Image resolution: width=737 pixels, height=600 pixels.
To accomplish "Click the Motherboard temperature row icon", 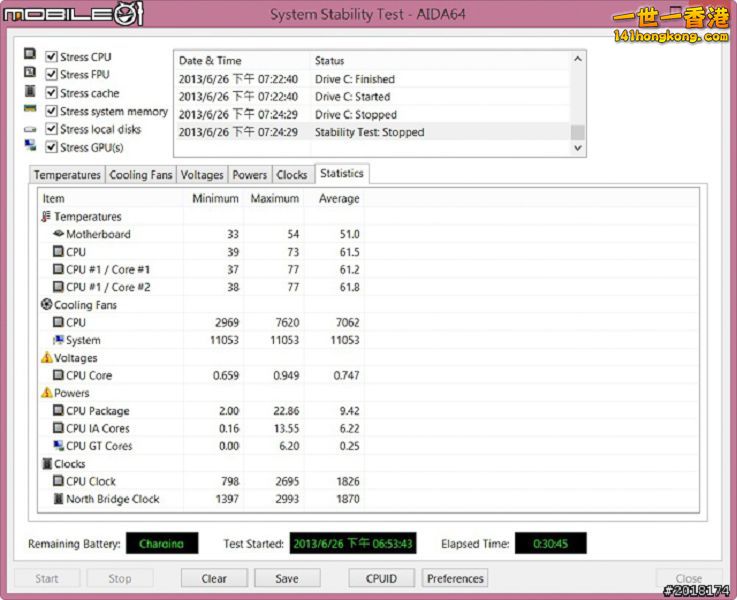I will point(58,234).
